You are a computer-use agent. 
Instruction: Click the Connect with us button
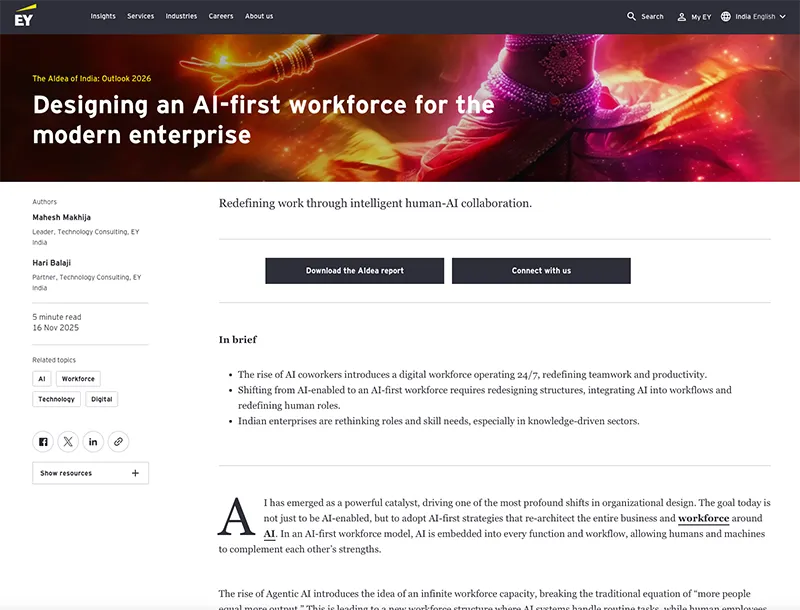[x=541, y=271]
